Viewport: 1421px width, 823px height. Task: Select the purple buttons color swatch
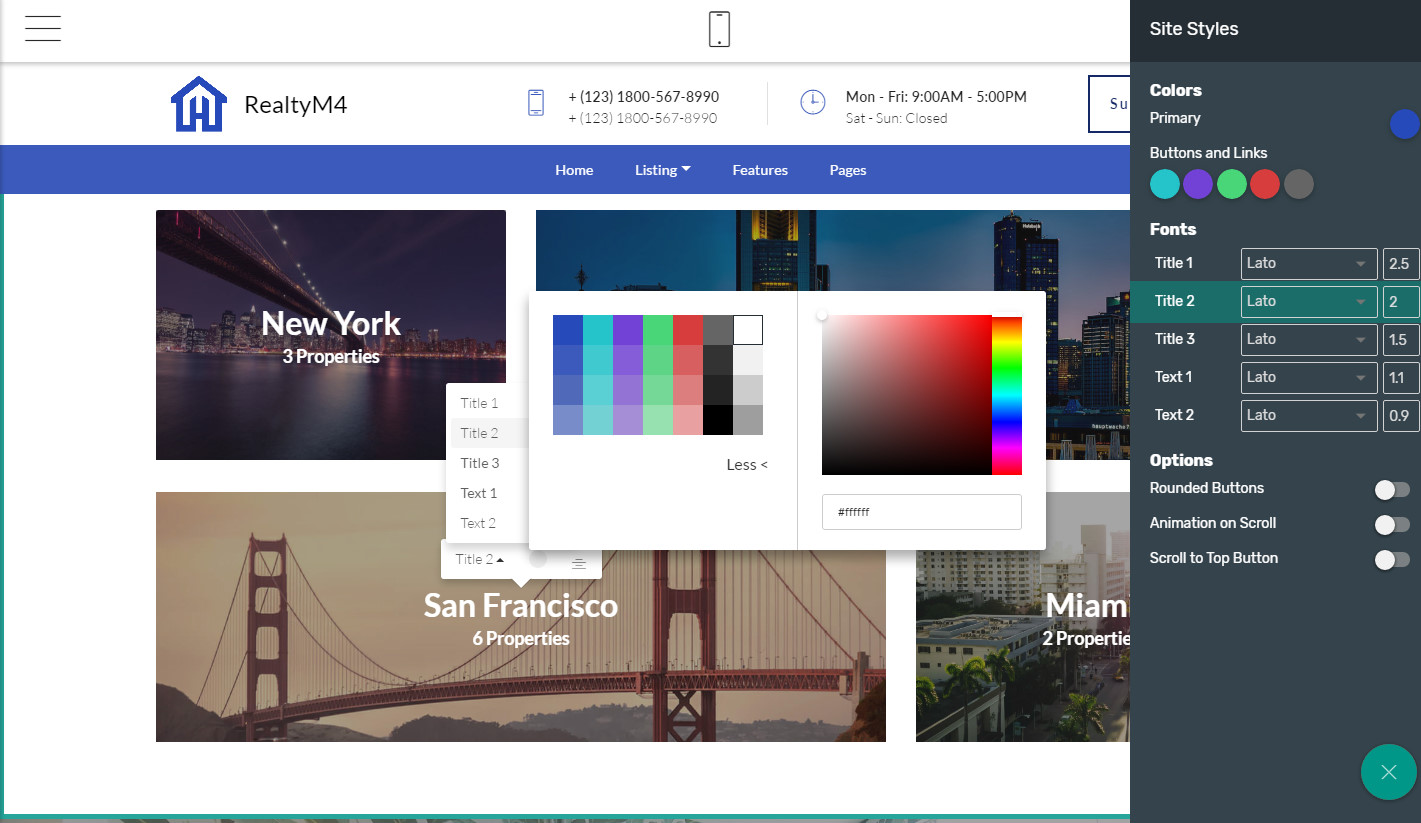click(1198, 184)
